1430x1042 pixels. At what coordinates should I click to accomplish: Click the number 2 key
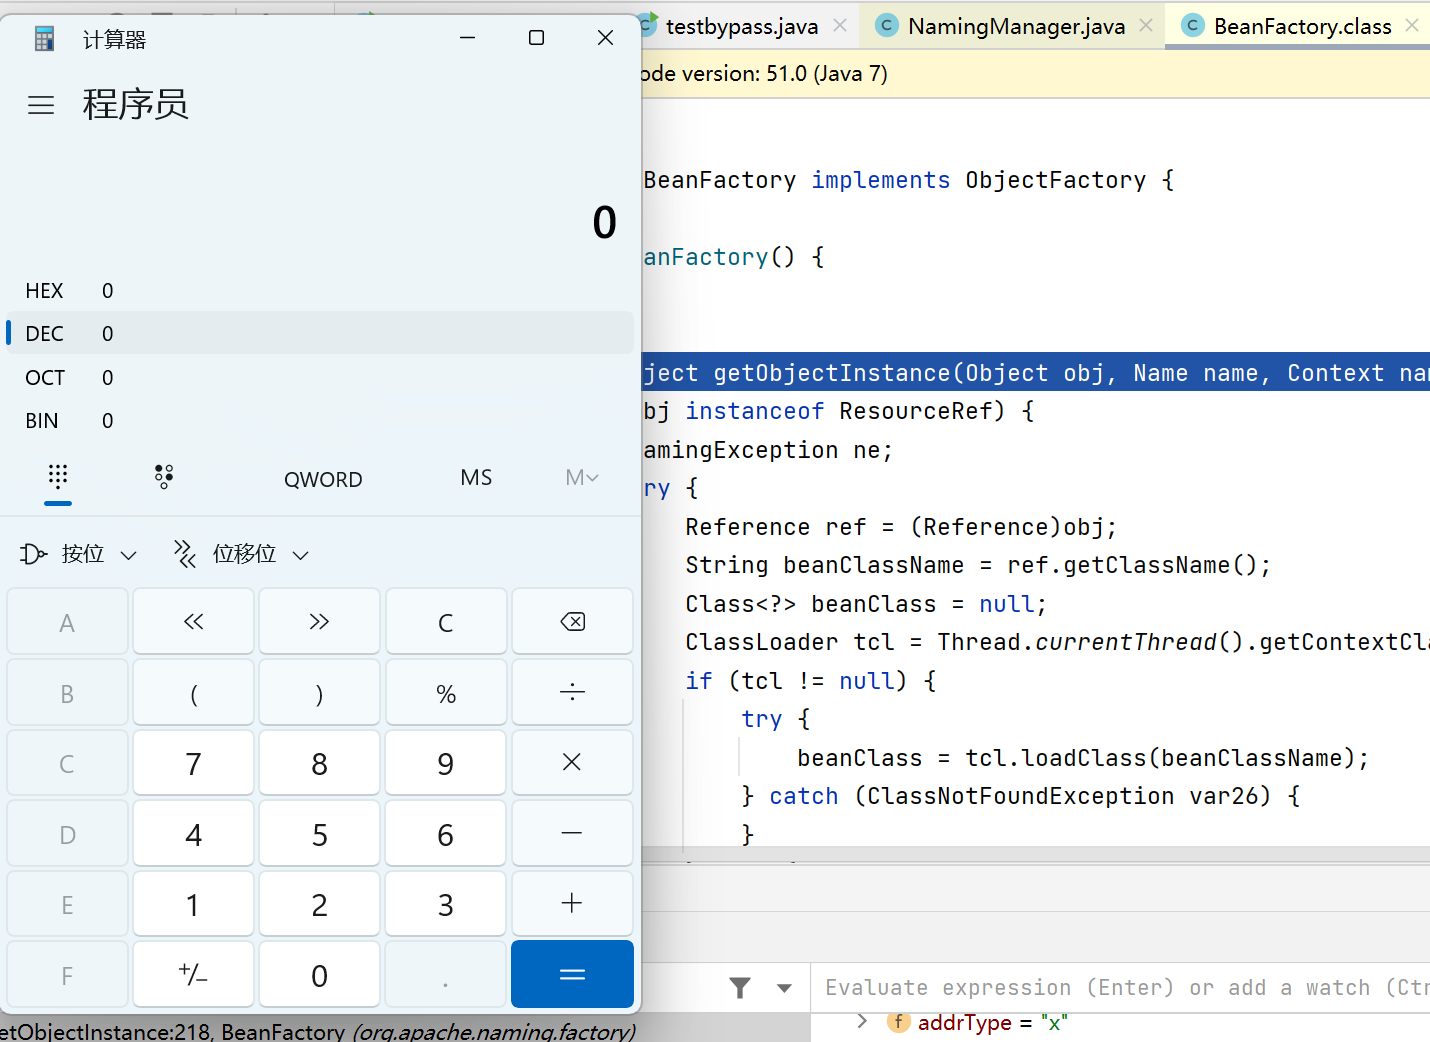(x=319, y=904)
